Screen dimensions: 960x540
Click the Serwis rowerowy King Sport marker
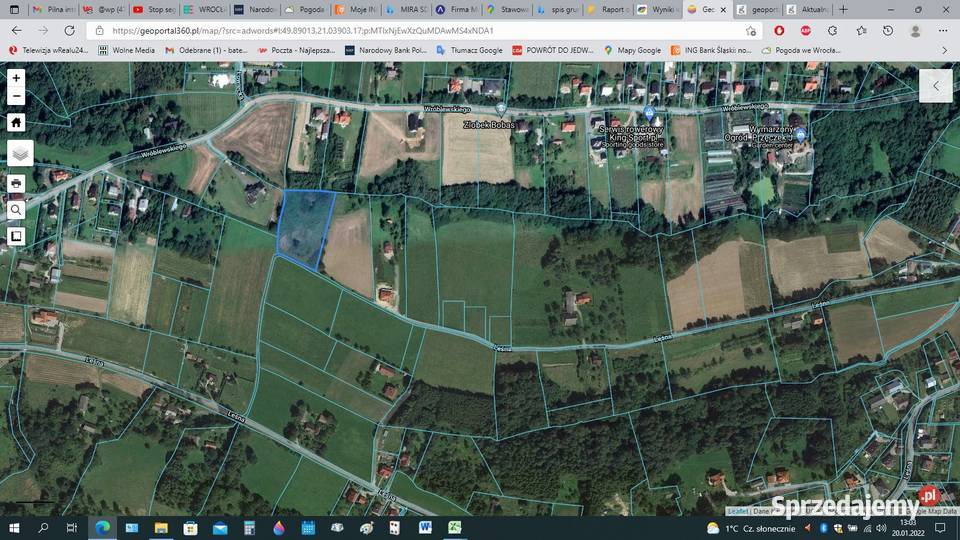pyautogui.click(x=649, y=114)
